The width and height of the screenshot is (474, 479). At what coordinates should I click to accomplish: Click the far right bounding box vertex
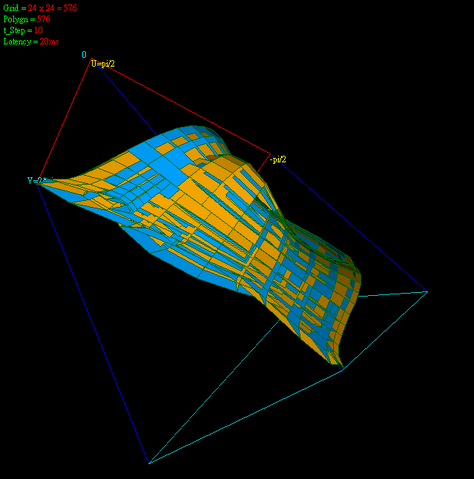[427, 292]
